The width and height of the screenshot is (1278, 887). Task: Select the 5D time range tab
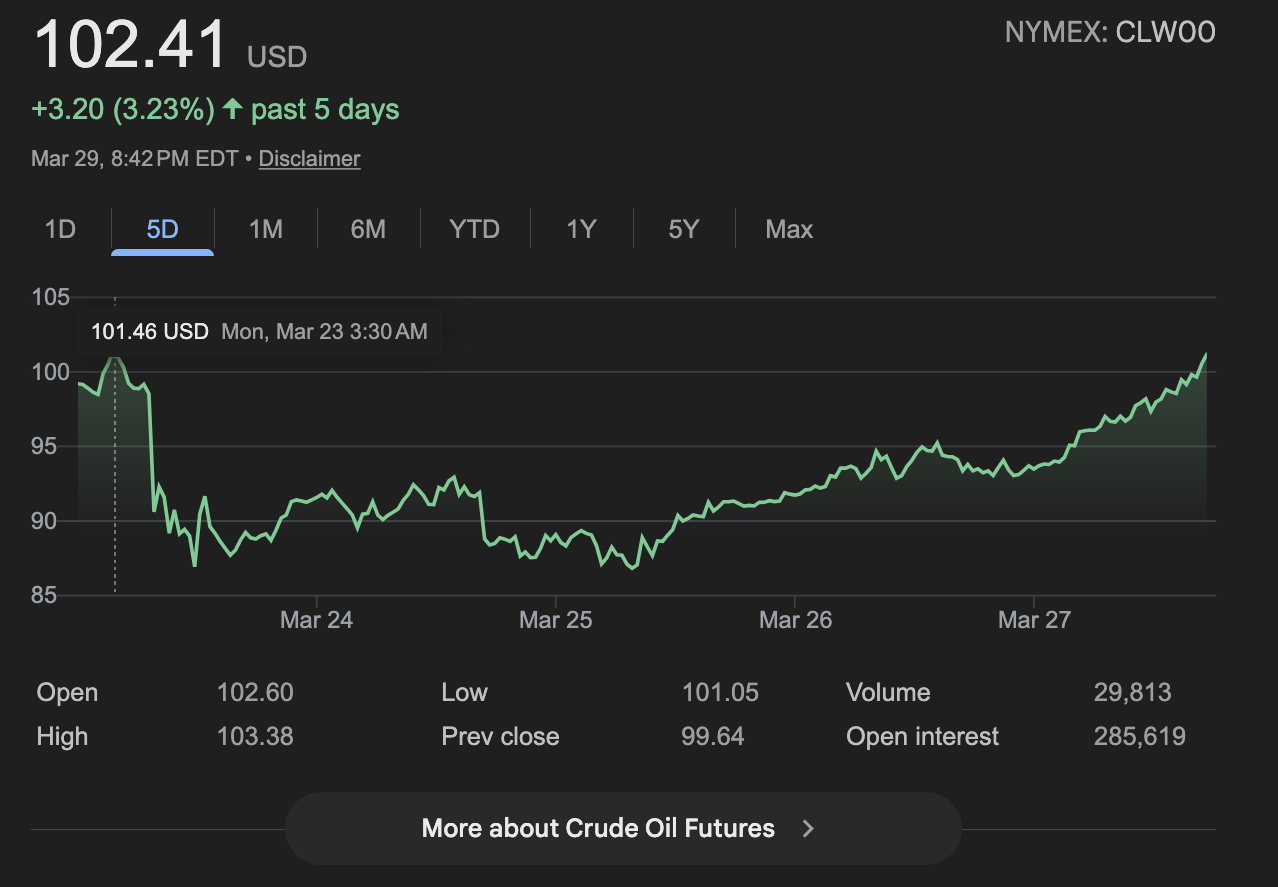(162, 229)
